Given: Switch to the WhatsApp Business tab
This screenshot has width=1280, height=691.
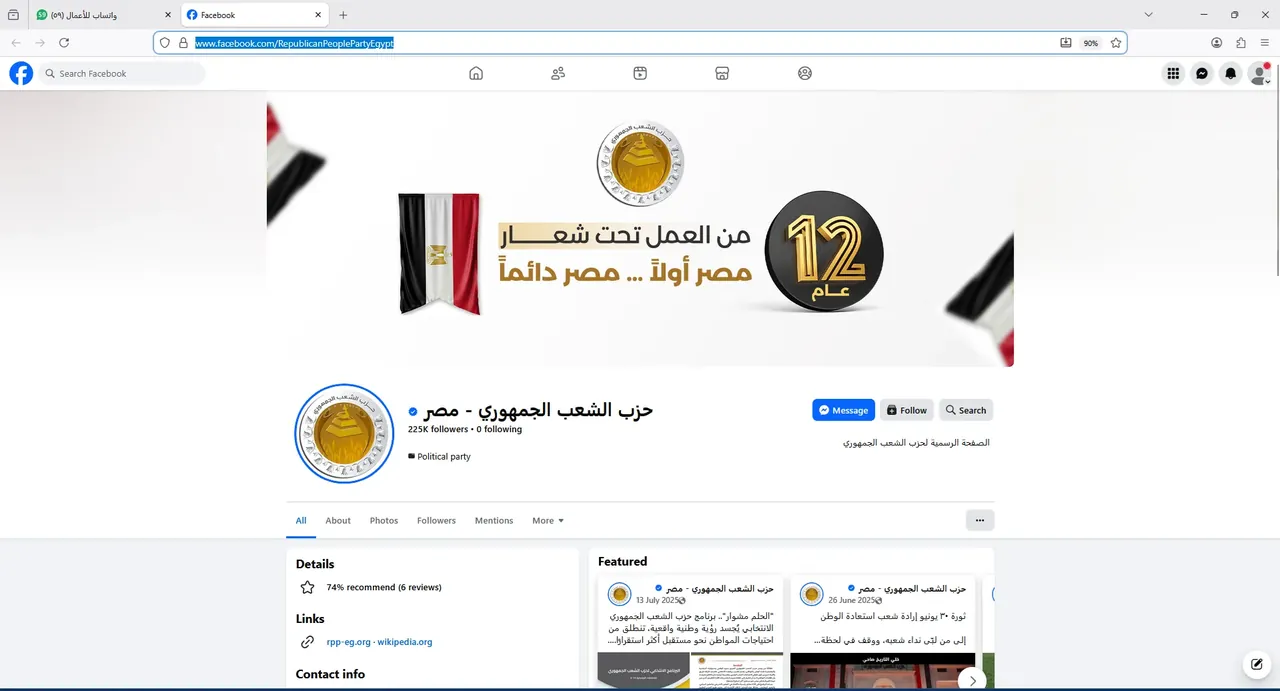Looking at the screenshot, I should (x=104, y=15).
